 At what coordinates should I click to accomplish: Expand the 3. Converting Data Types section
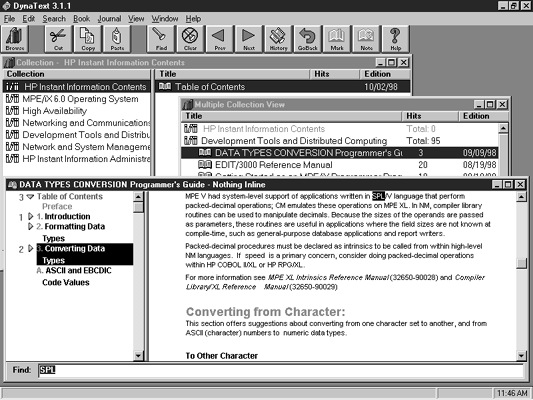(x=30, y=248)
